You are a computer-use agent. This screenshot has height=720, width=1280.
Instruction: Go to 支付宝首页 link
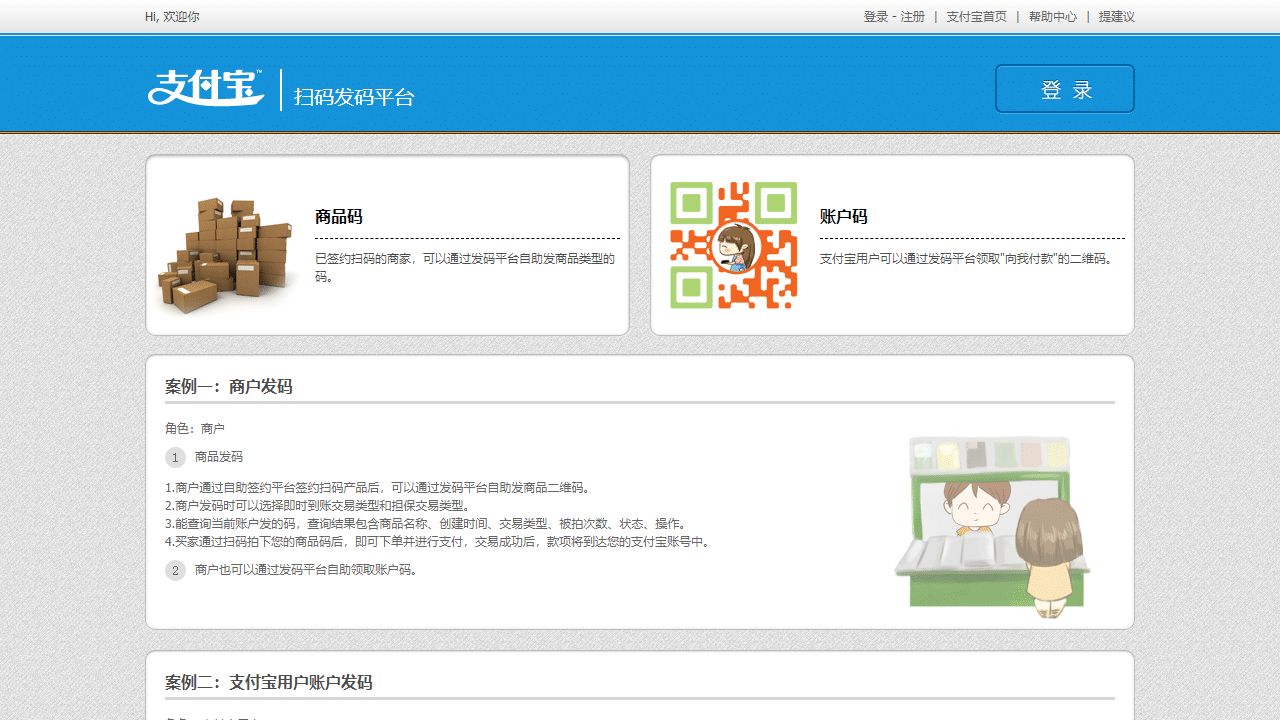[977, 17]
